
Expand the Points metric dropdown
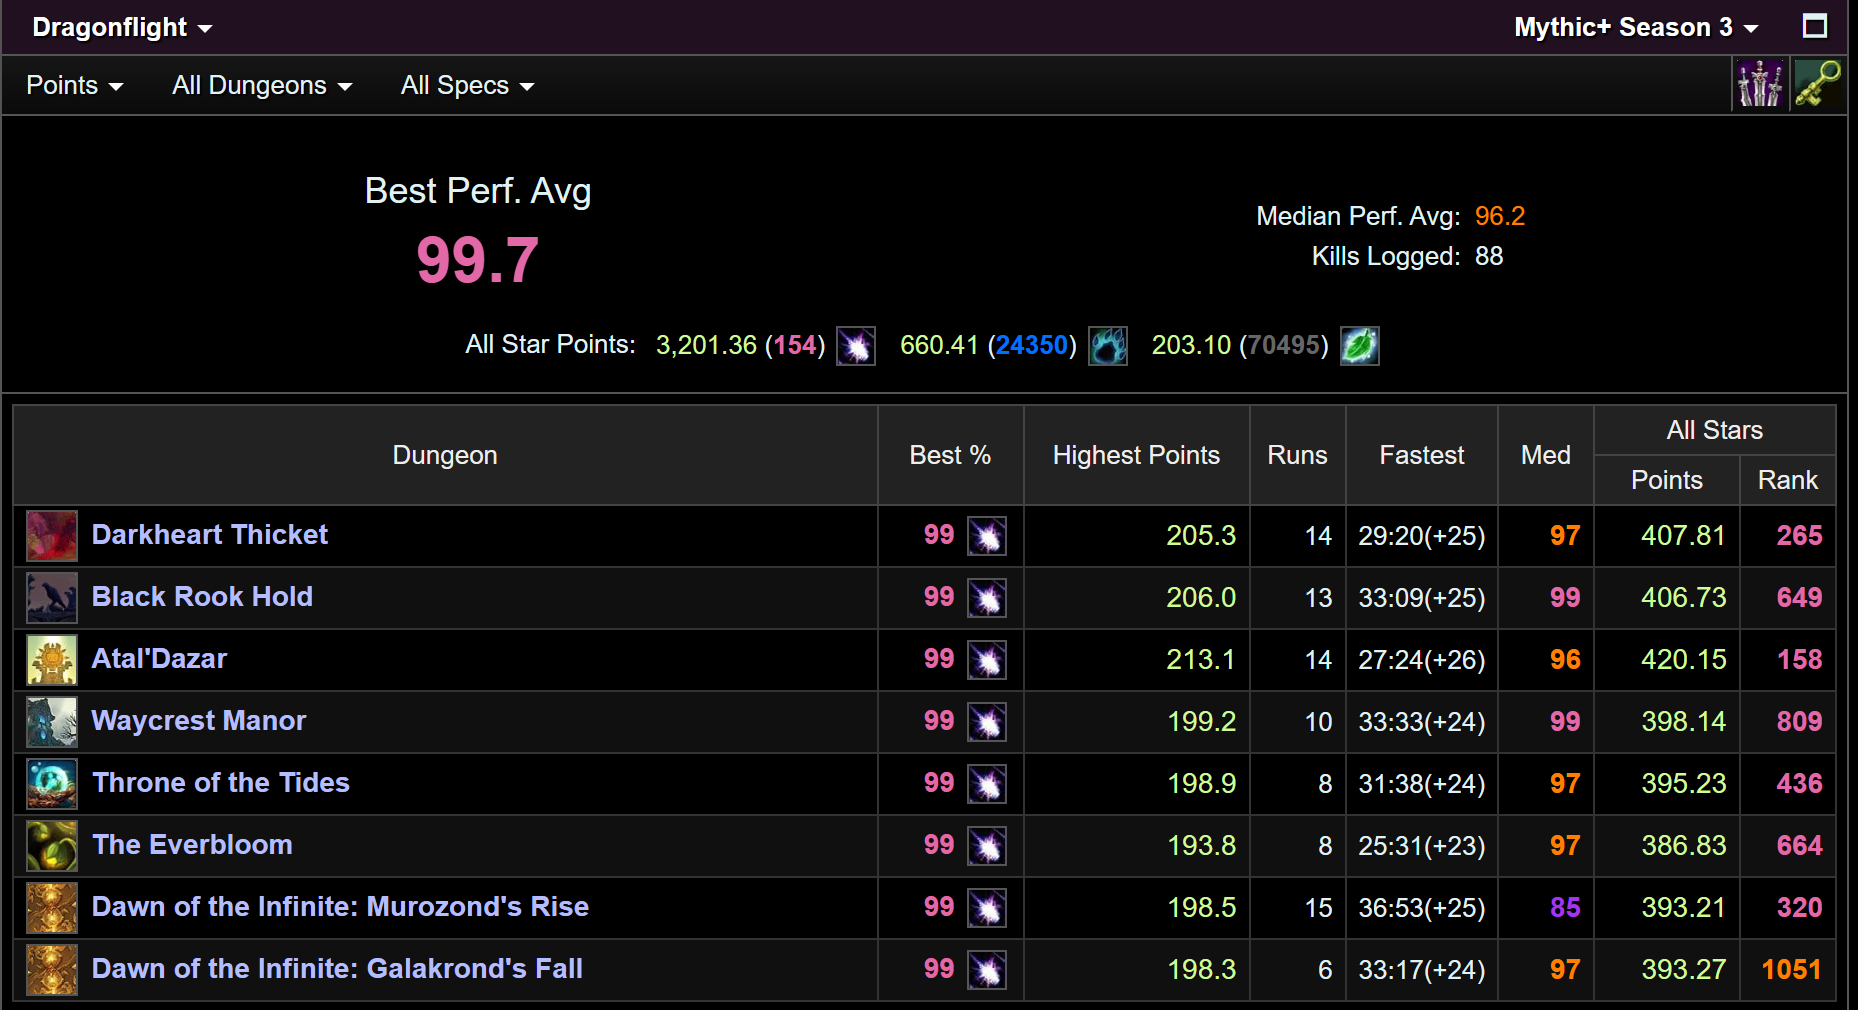tap(75, 85)
